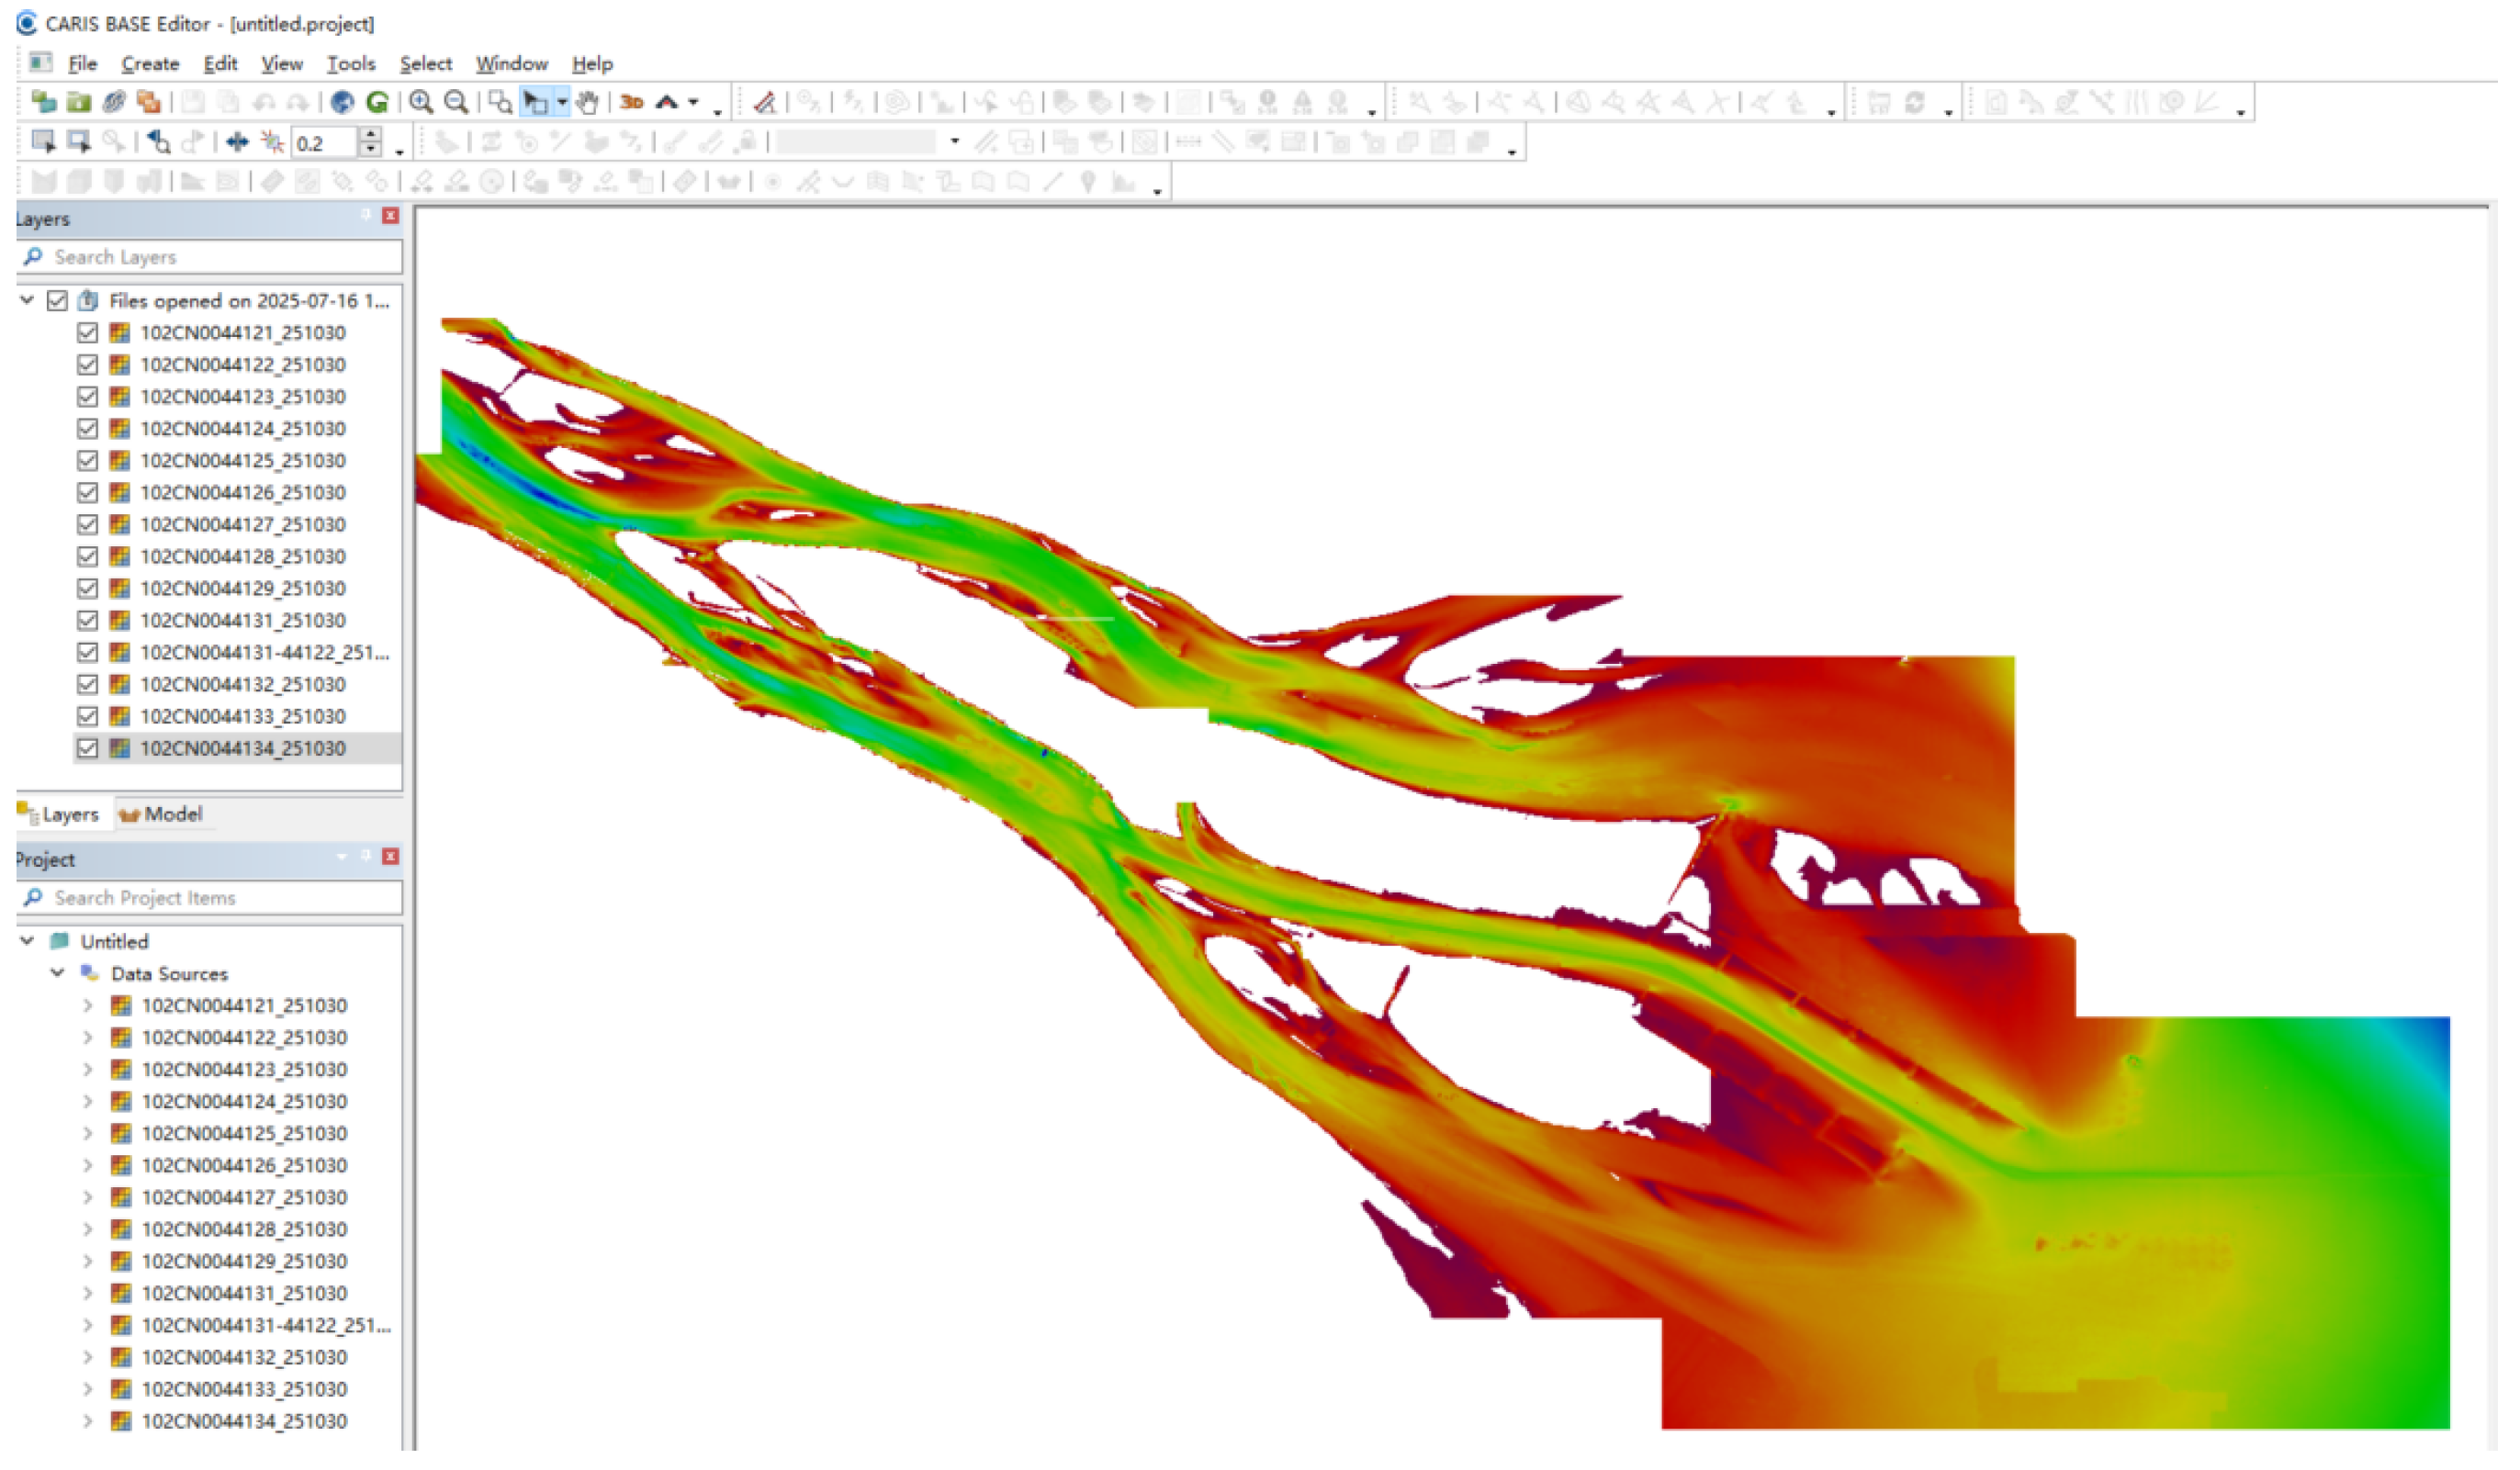Open dropdown arrow beside the selection tool
This screenshot has height=1470, width=2520.
563,102
